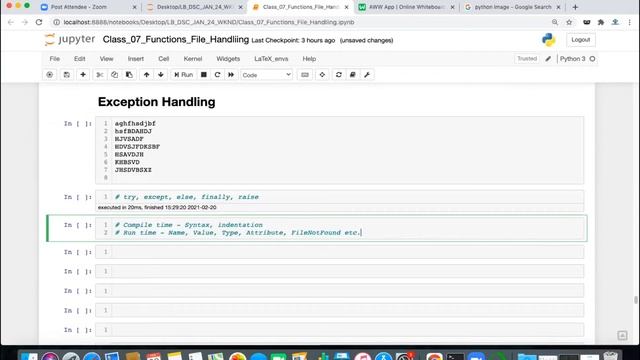Screen dimensions: 640x360
Task: Click the Trusted notebook indicator
Action: [x=527, y=59]
